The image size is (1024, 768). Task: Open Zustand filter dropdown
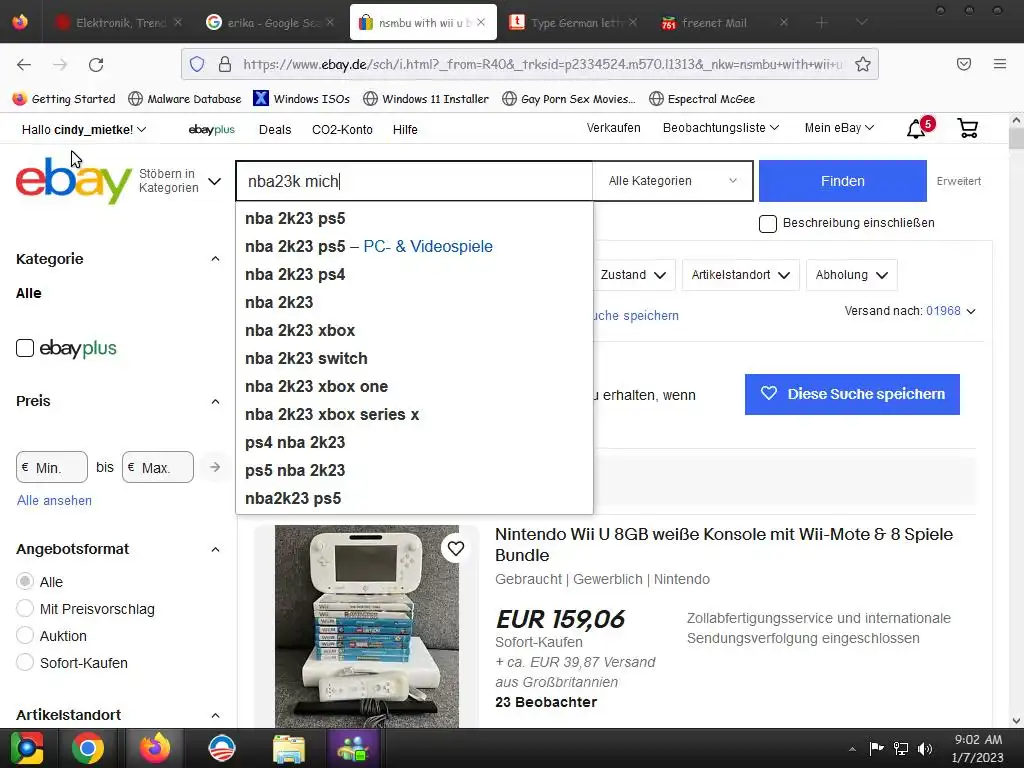pyautogui.click(x=633, y=275)
